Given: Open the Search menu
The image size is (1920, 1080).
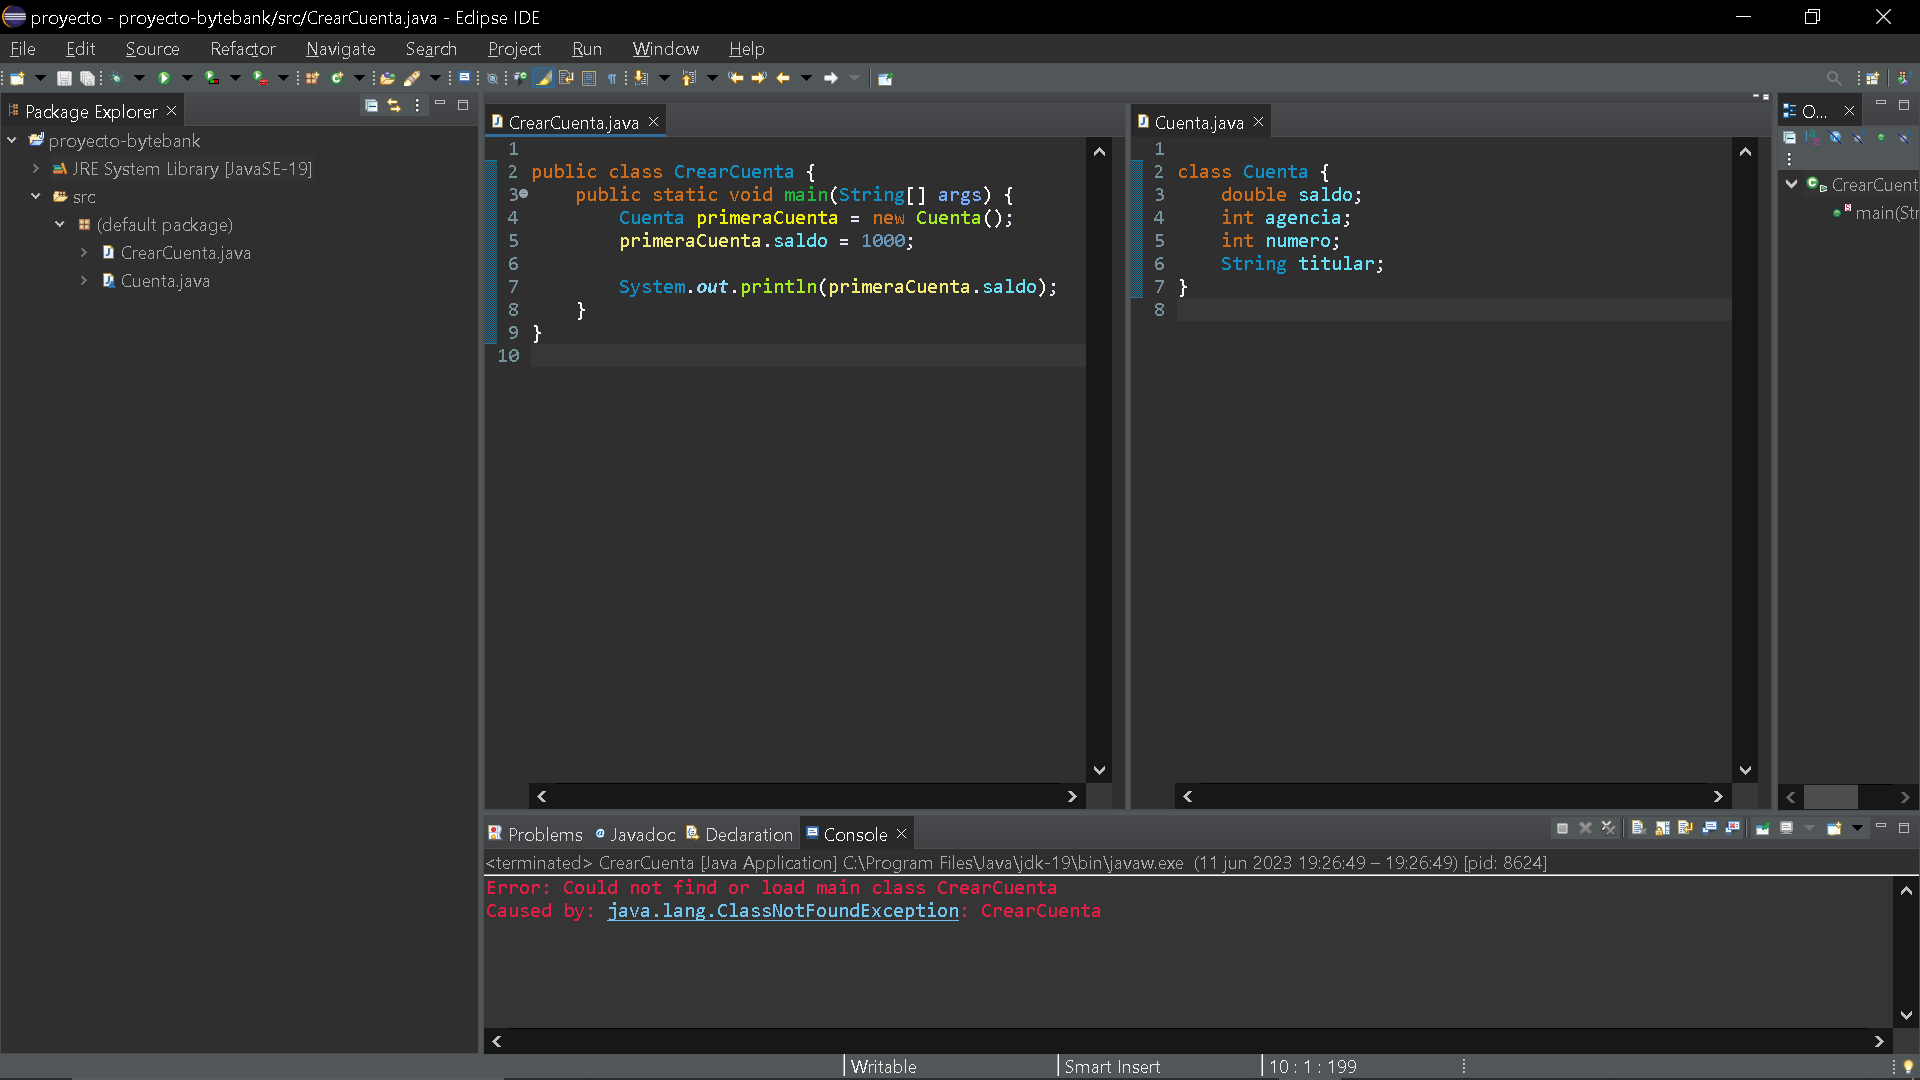Looking at the screenshot, I should point(431,49).
